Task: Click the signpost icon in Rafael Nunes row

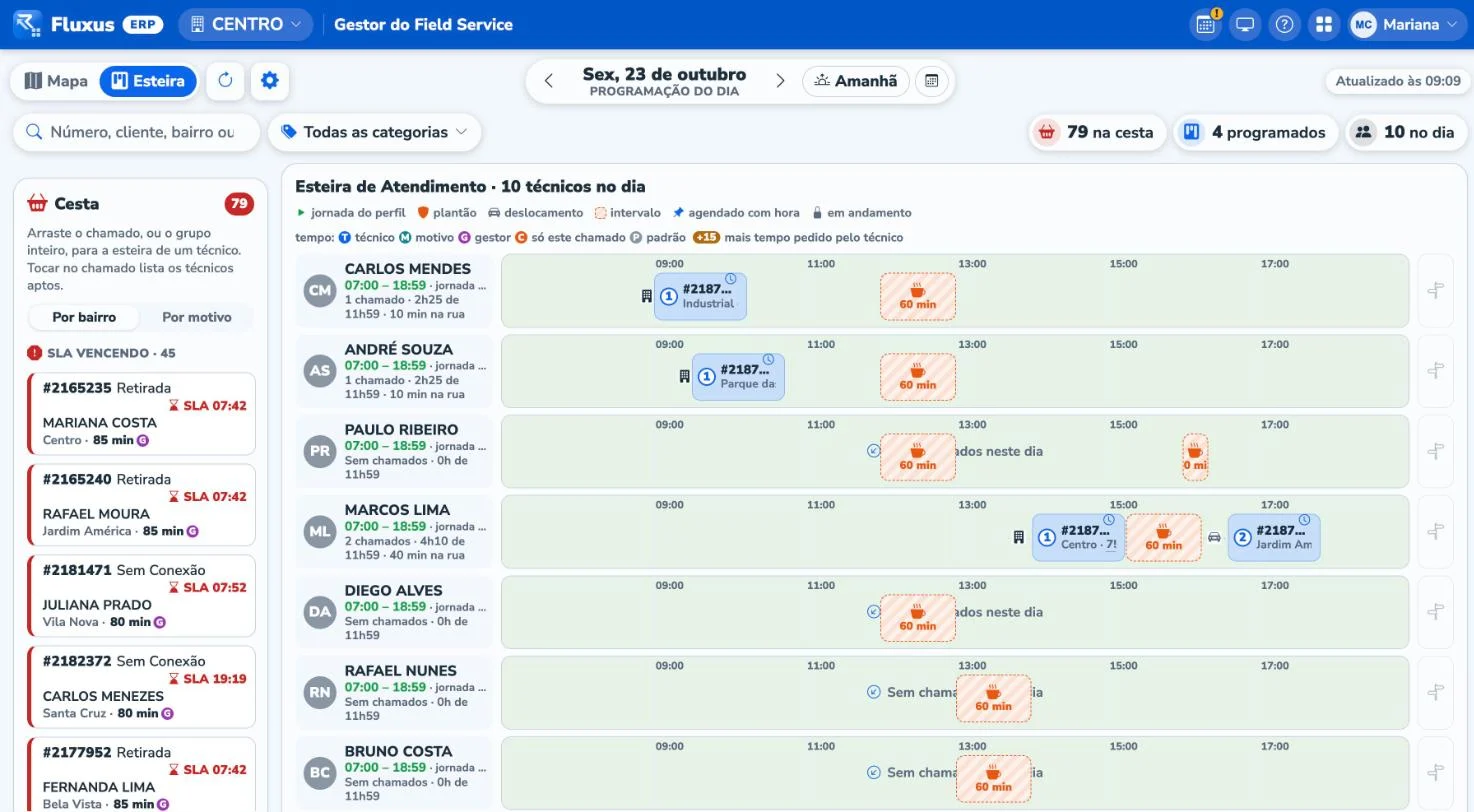Action: tap(1436, 692)
